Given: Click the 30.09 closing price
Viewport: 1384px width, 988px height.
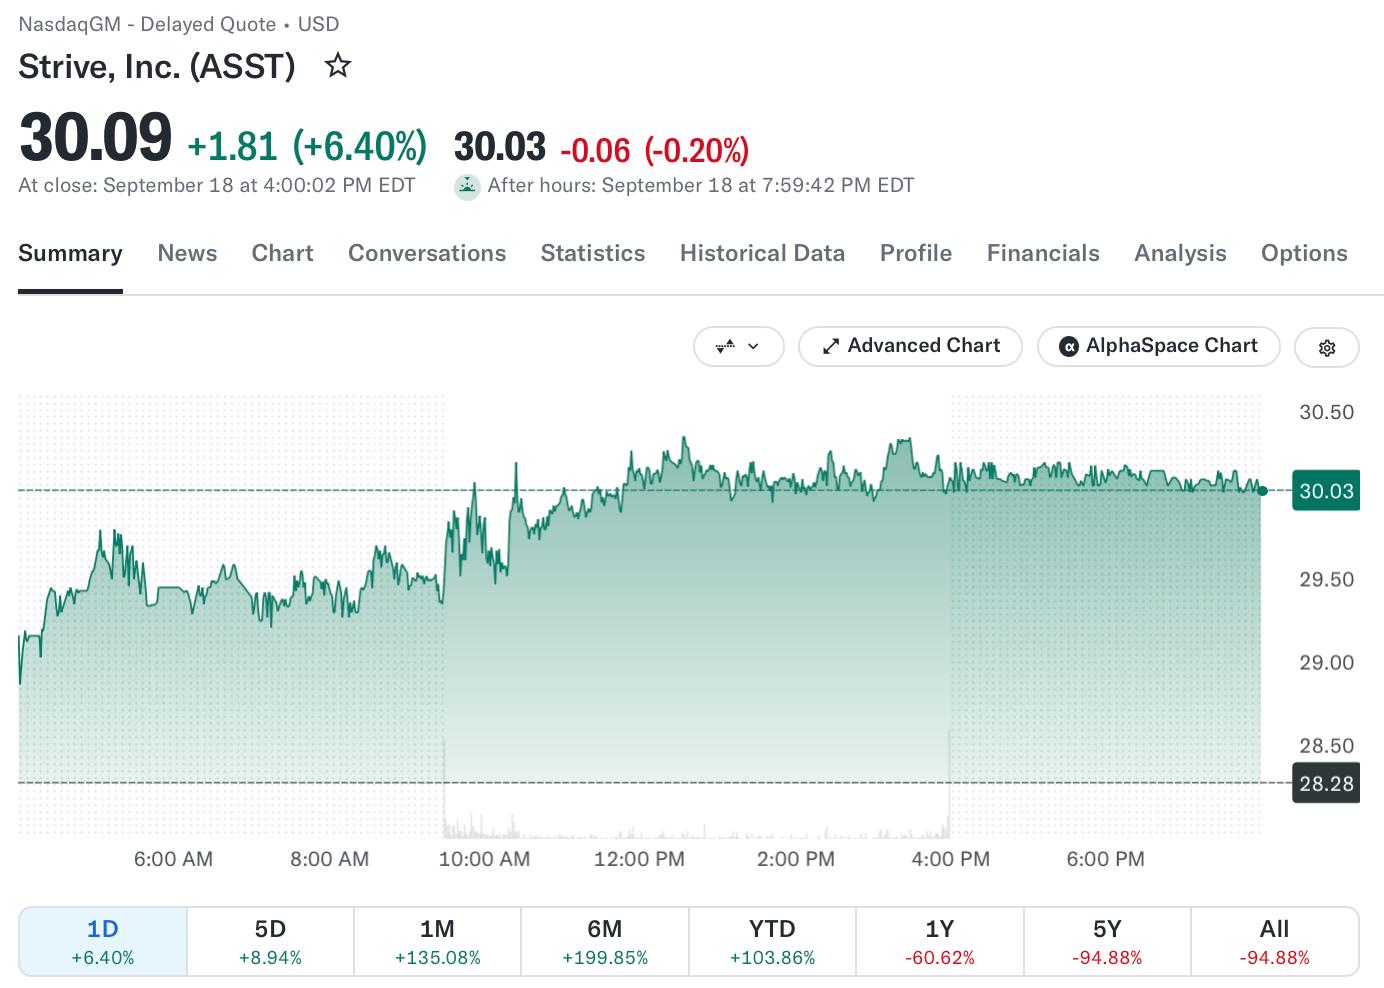Looking at the screenshot, I should [96, 138].
